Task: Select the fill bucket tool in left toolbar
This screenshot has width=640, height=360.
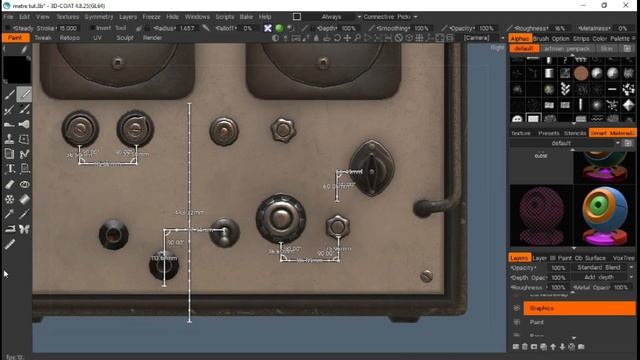Action: click(x=24, y=199)
